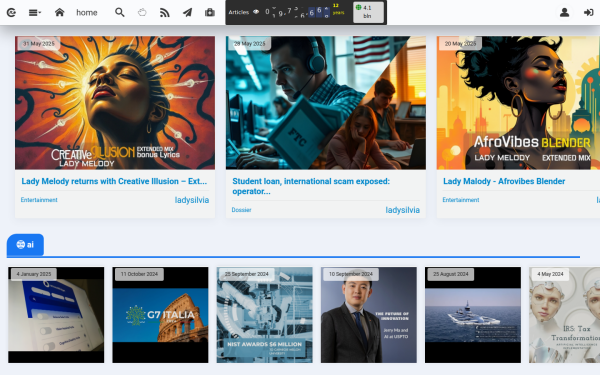
Task: Click the sign-in arrow icon
Action: pyautogui.click(x=589, y=13)
